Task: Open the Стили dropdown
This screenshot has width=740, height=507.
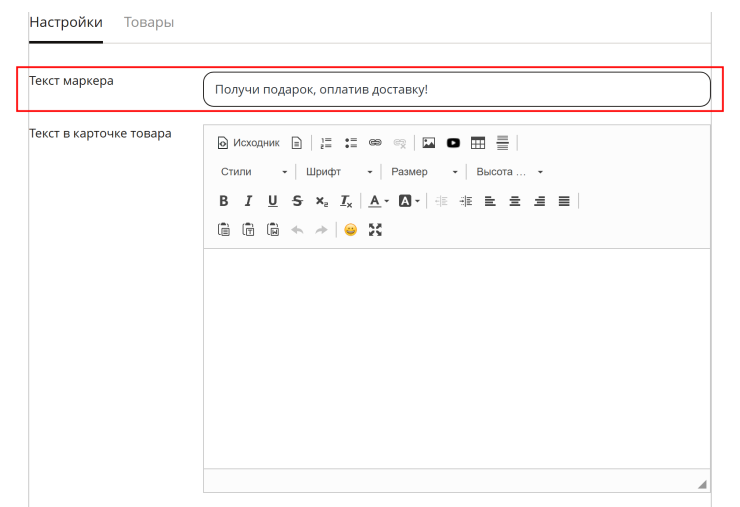Action: pos(254,172)
